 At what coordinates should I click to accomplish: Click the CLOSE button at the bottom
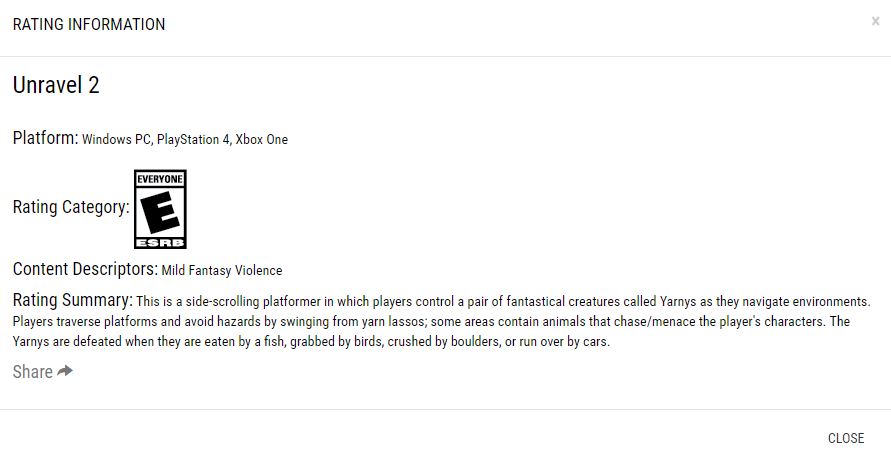tap(846, 438)
